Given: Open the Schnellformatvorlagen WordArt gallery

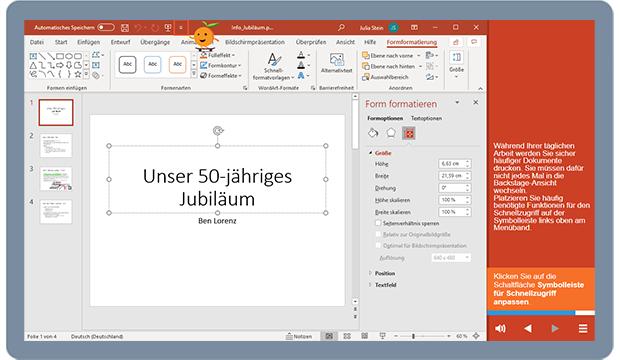Looking at the screenshot, I should click(x=273, y=66).
